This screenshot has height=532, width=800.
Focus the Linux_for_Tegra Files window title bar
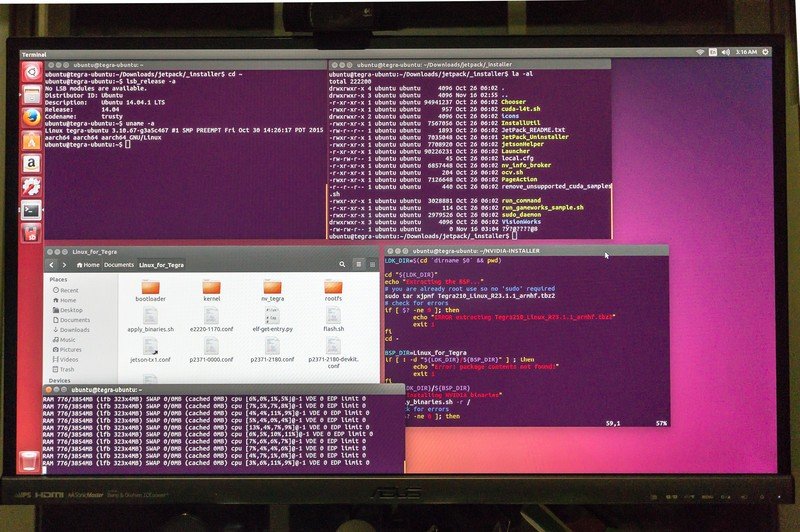click(x=212, y=251)
